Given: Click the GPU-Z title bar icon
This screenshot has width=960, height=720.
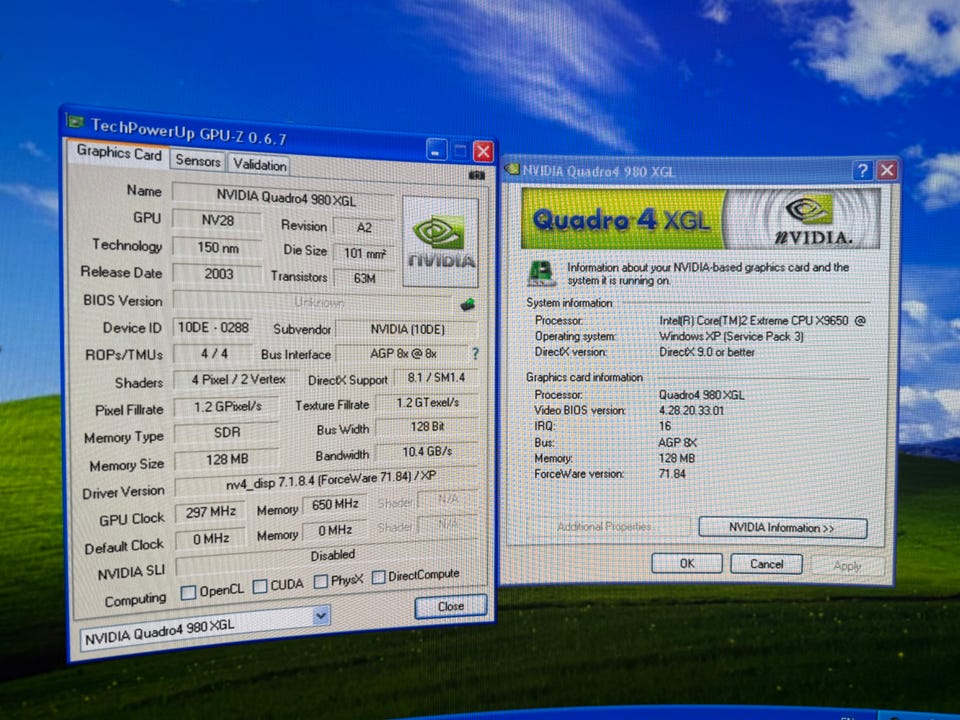Looking at the screenshot, I should point(76,123).
